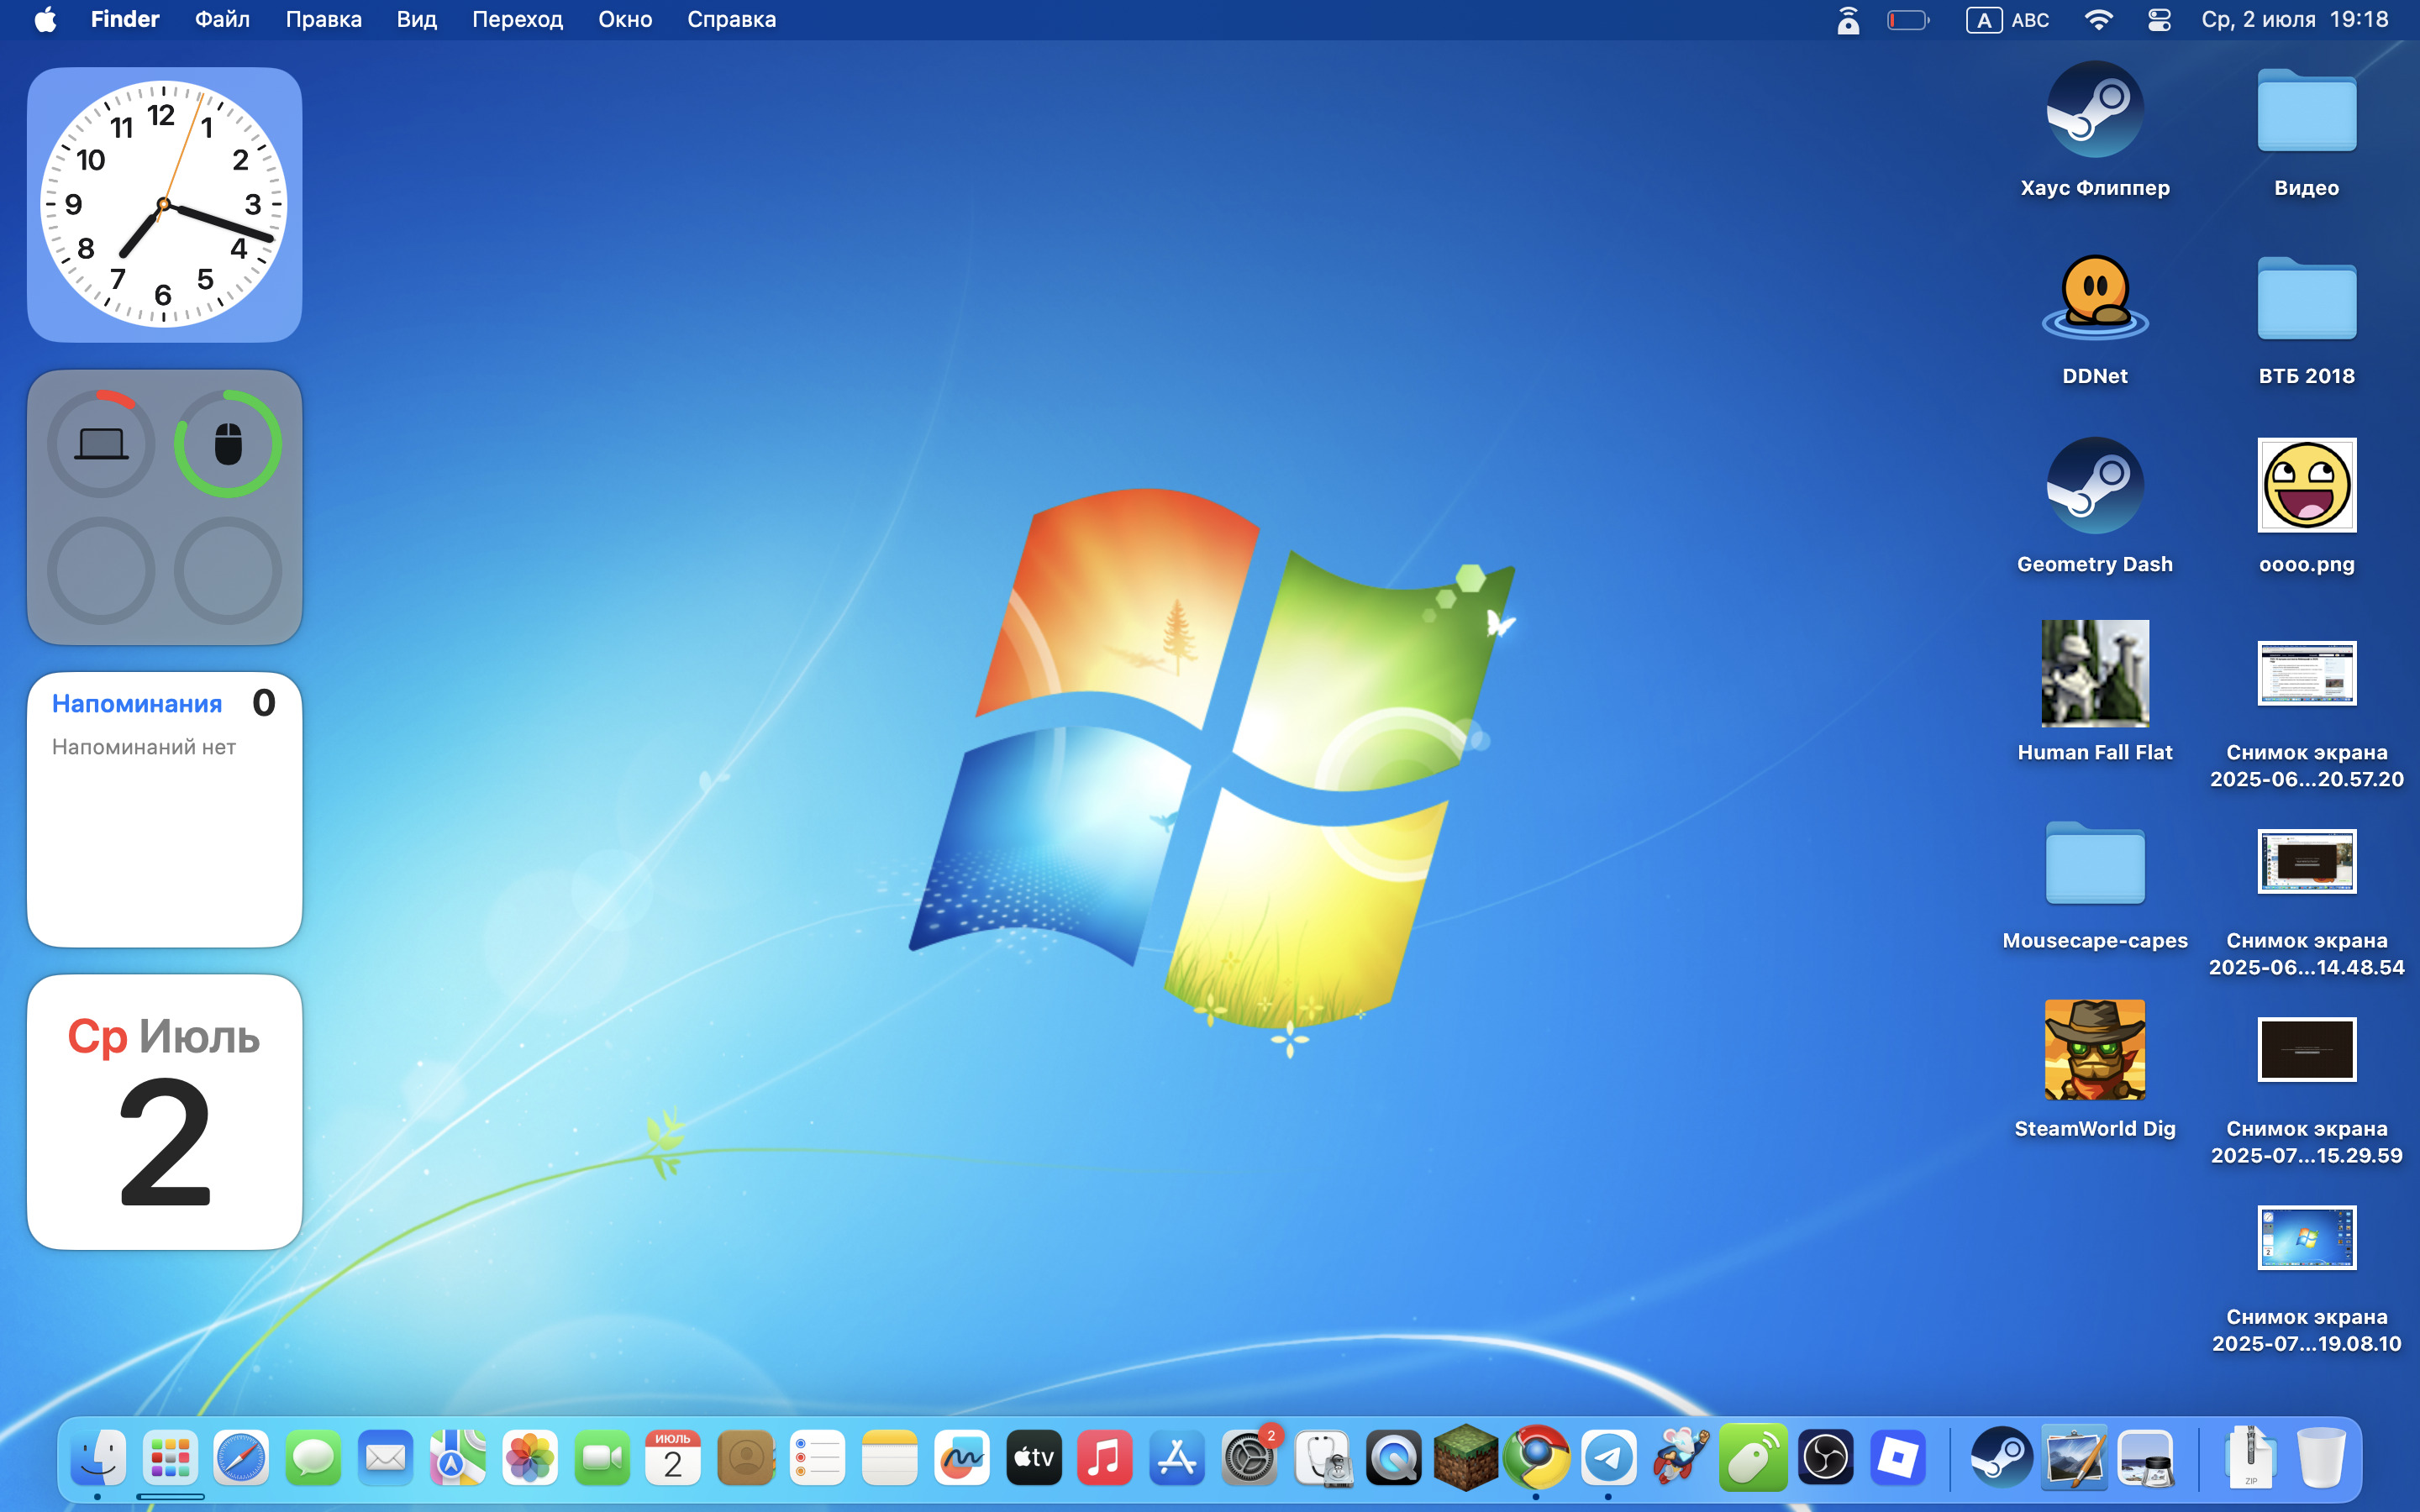
Task: Open the Переход menu
Action: click(517, 20)
